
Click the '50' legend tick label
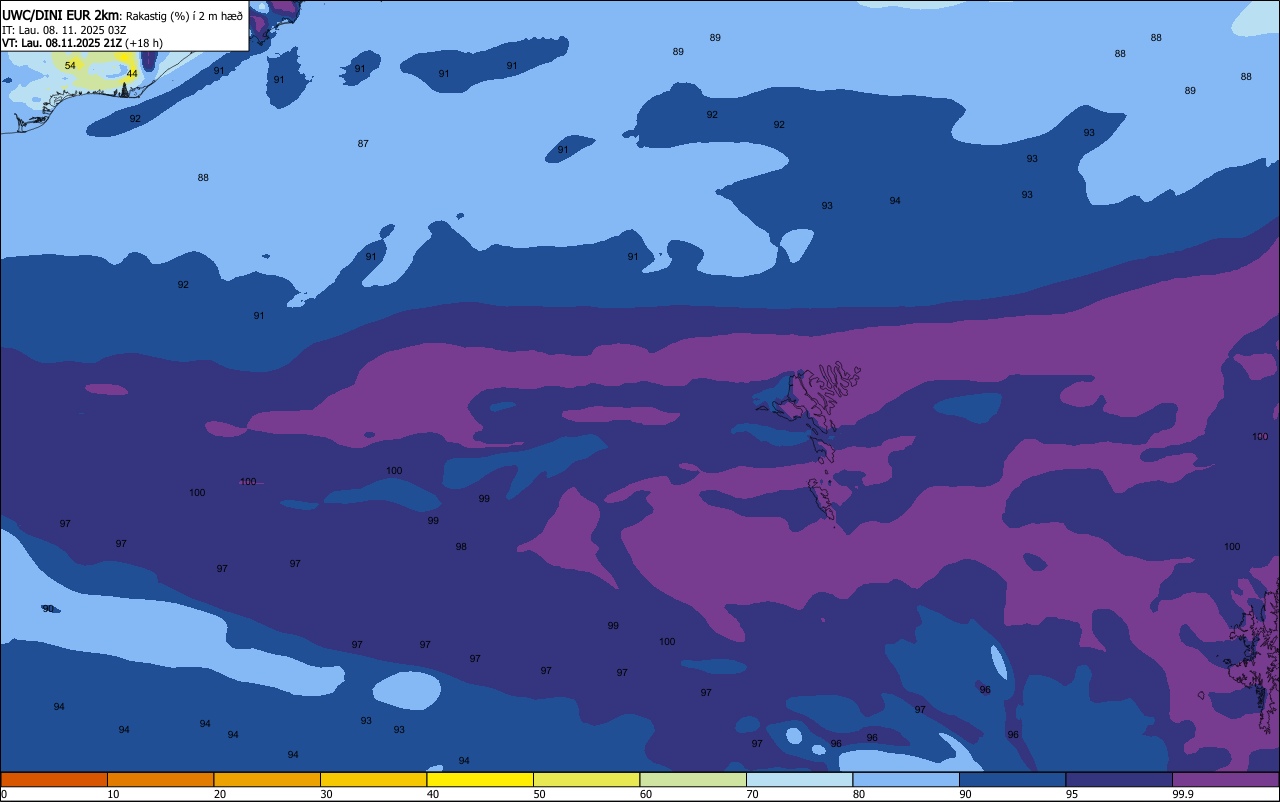click(x=540, y=794)
